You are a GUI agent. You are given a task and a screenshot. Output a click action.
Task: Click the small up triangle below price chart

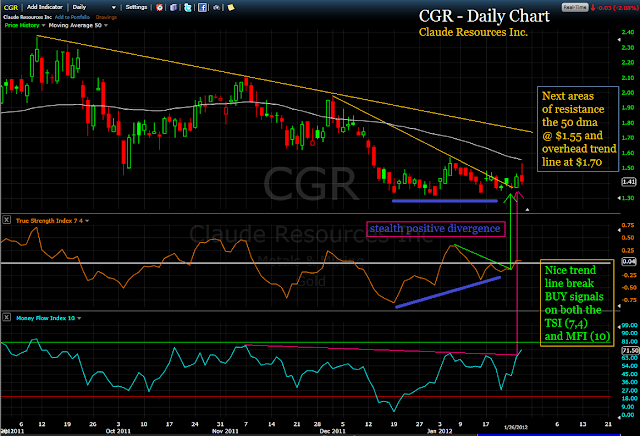[x=527, y=209]
